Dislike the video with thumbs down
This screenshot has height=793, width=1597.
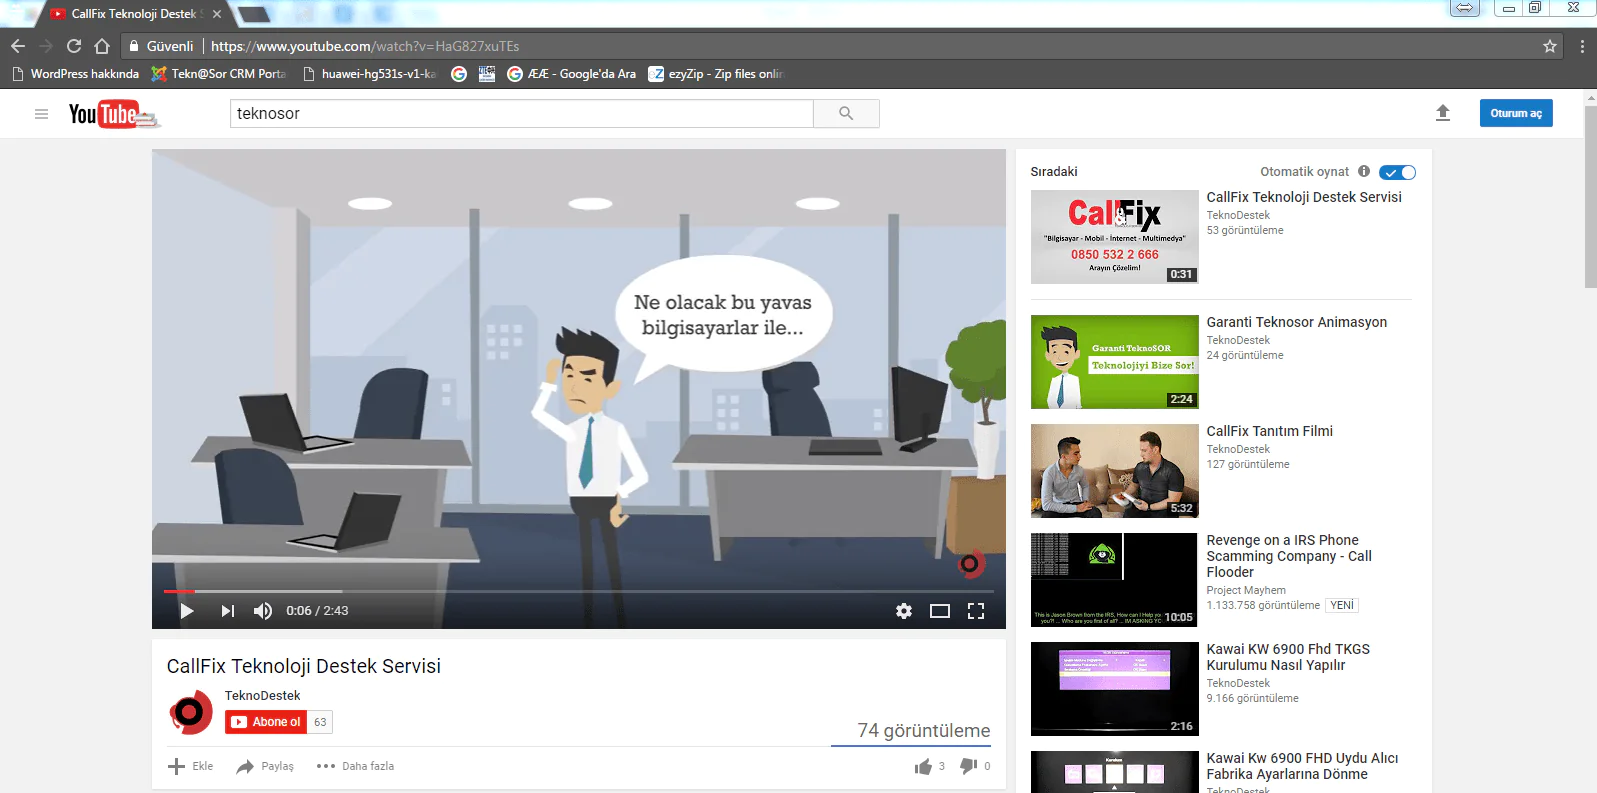click(x=968, y=766)
